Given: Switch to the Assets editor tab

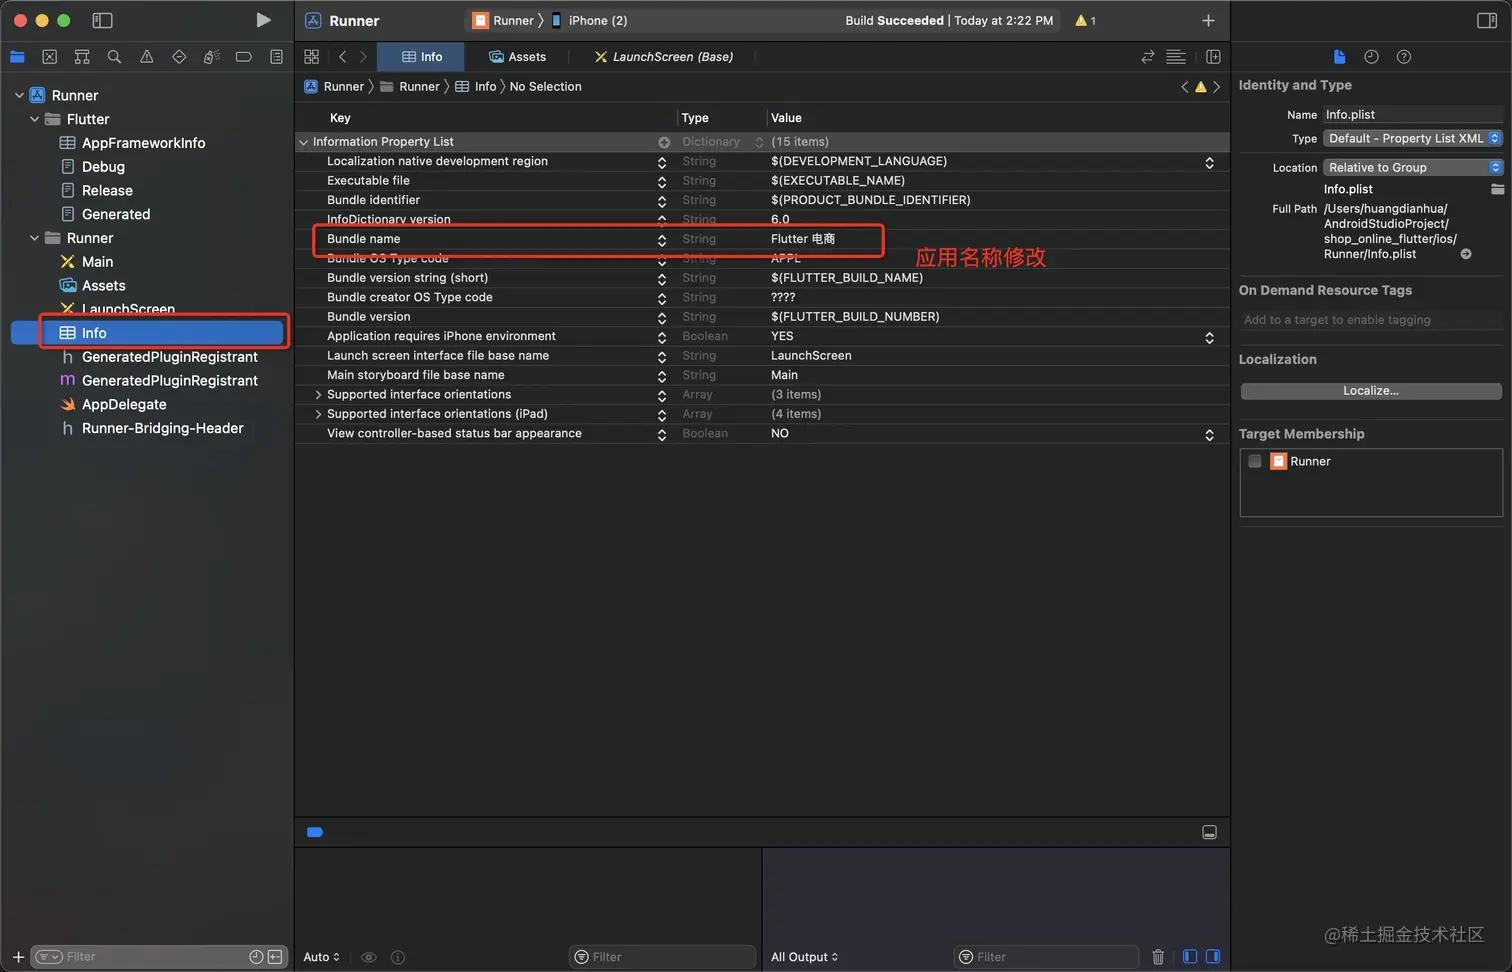Looking at the screenshot, I should (517, 57).
